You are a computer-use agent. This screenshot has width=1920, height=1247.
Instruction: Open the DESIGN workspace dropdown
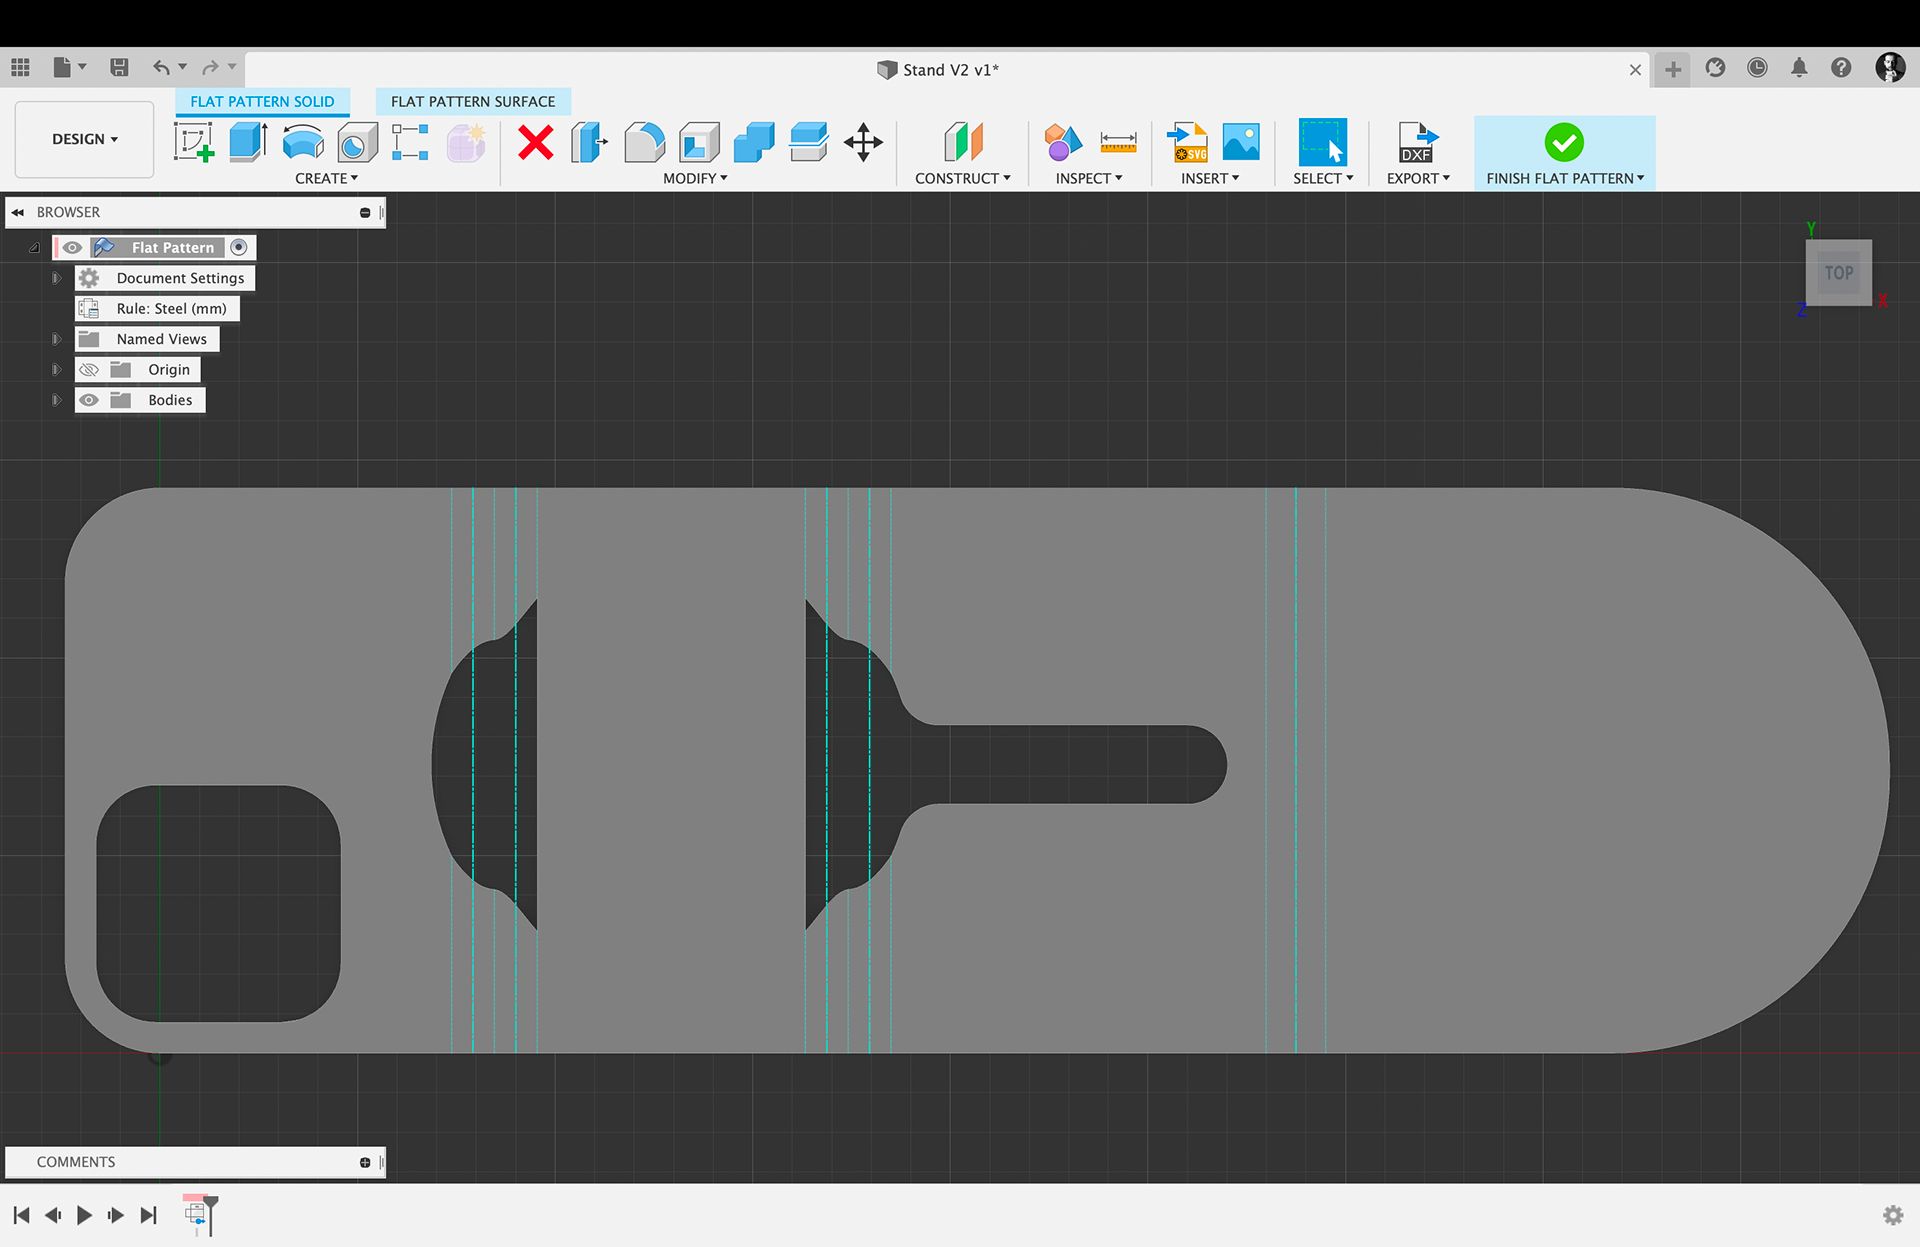85,139
